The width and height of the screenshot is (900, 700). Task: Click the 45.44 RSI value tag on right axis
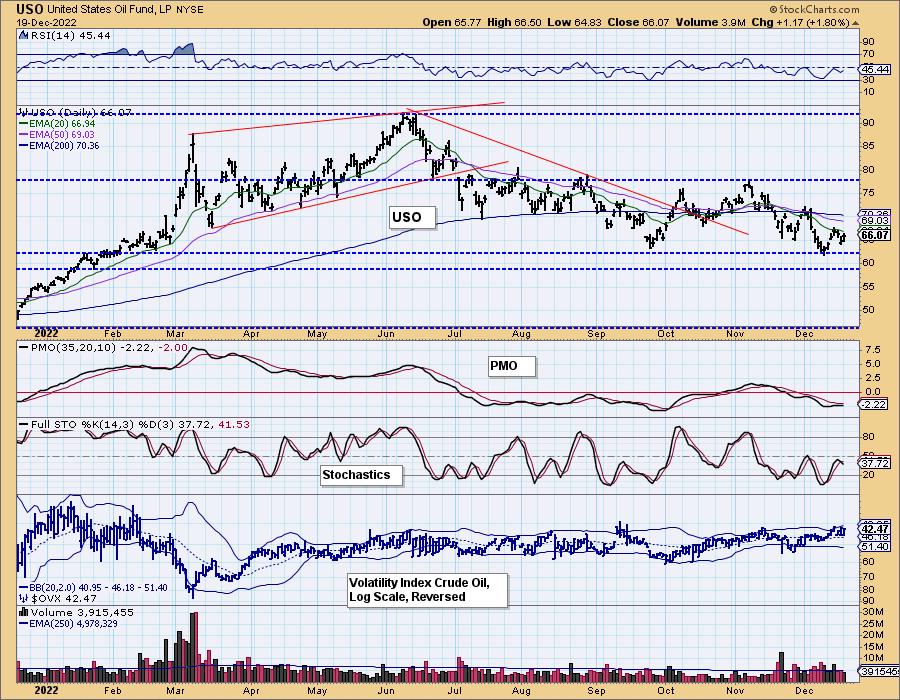pos(876,69)
